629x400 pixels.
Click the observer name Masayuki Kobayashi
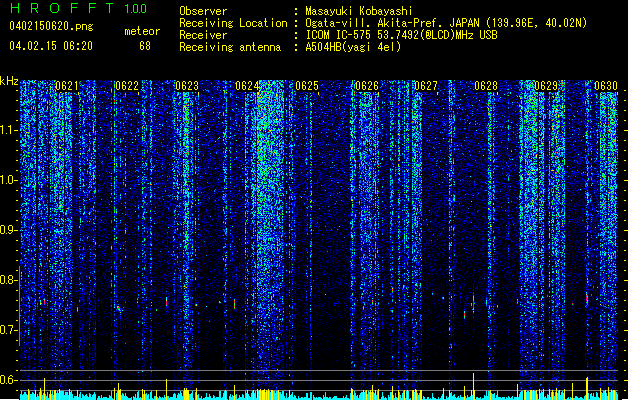[358, 11]
